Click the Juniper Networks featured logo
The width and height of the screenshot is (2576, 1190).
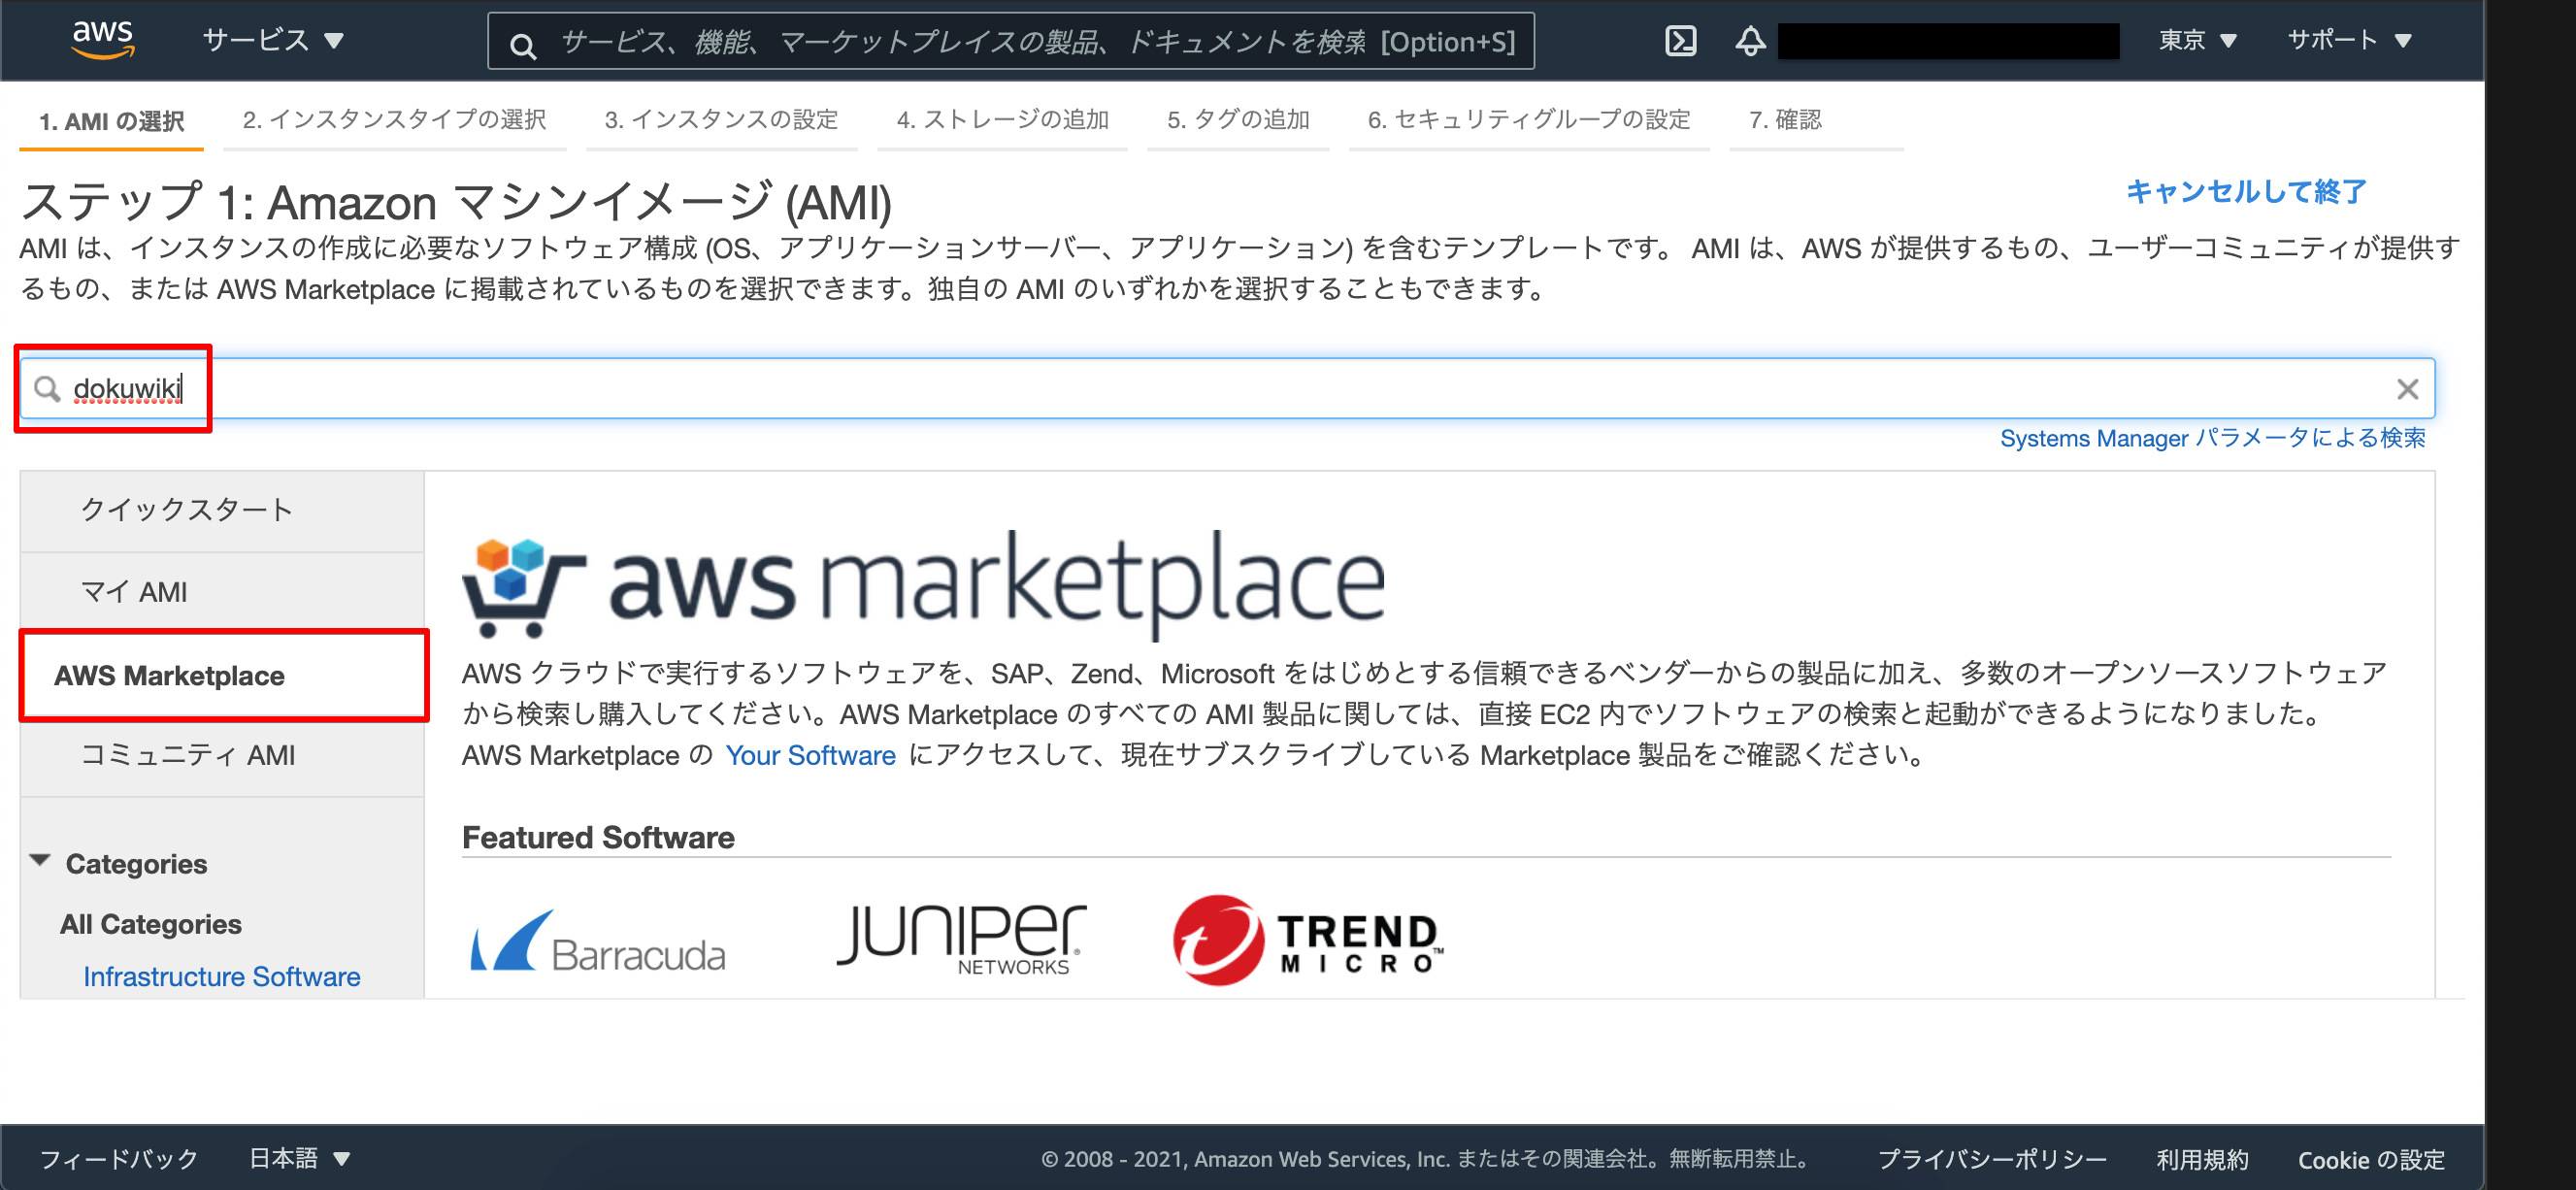coord(961,939)
